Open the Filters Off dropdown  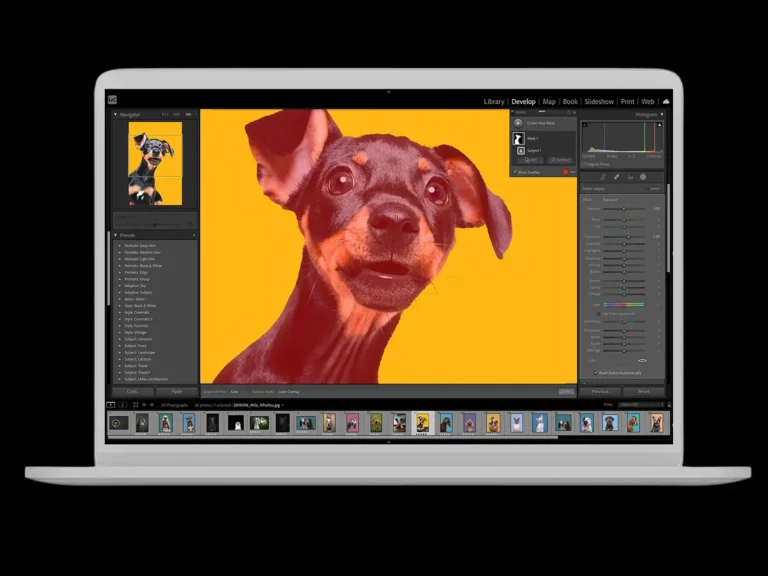[641, 405]
